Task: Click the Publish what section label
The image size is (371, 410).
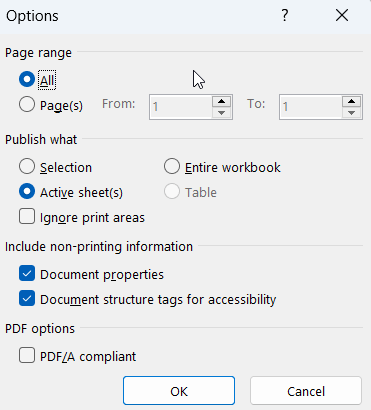Action: (41, 139)
